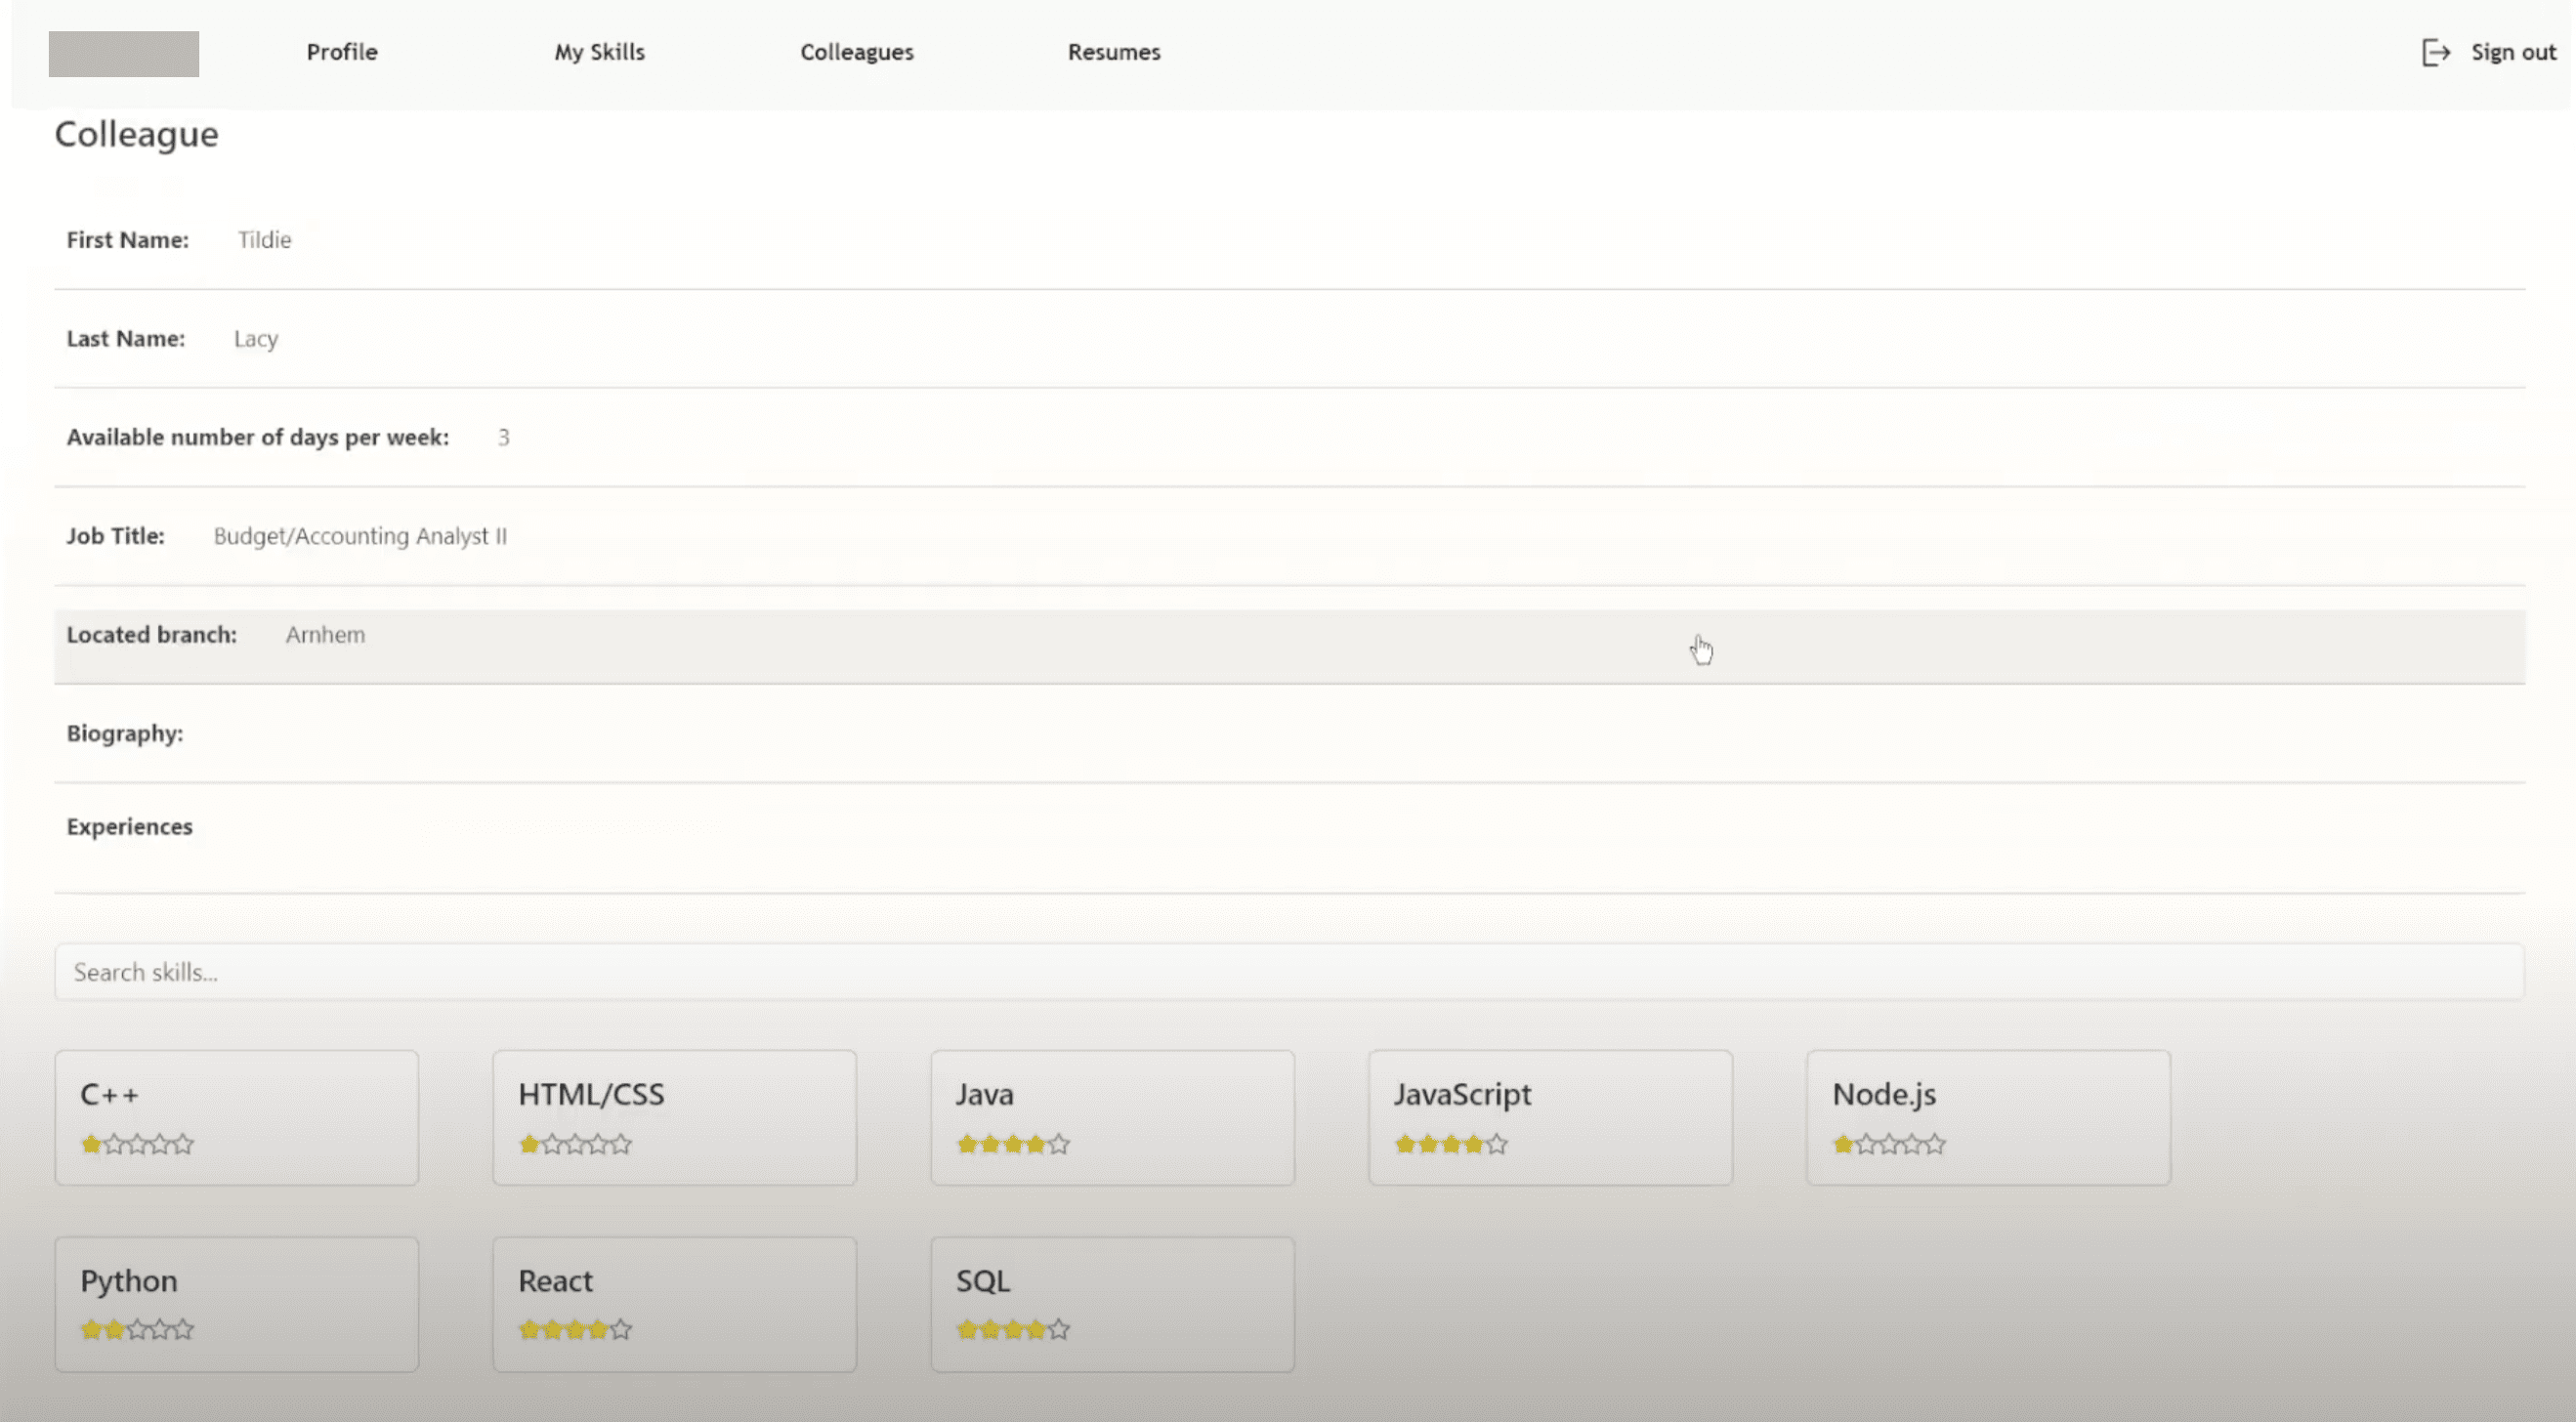2576x1422 pixels.
Task: Go to My Skills page
Action: click(x=600, y=52)
